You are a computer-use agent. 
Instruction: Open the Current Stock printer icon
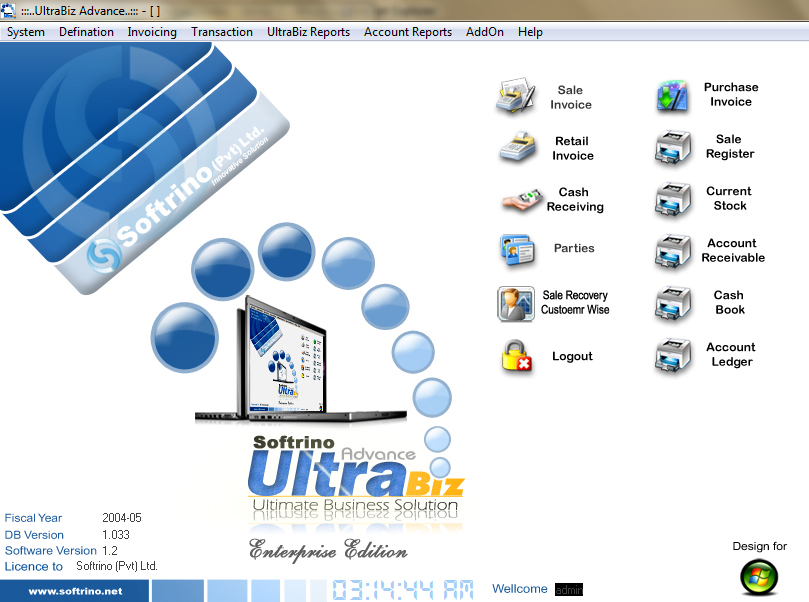click(672, 200)
